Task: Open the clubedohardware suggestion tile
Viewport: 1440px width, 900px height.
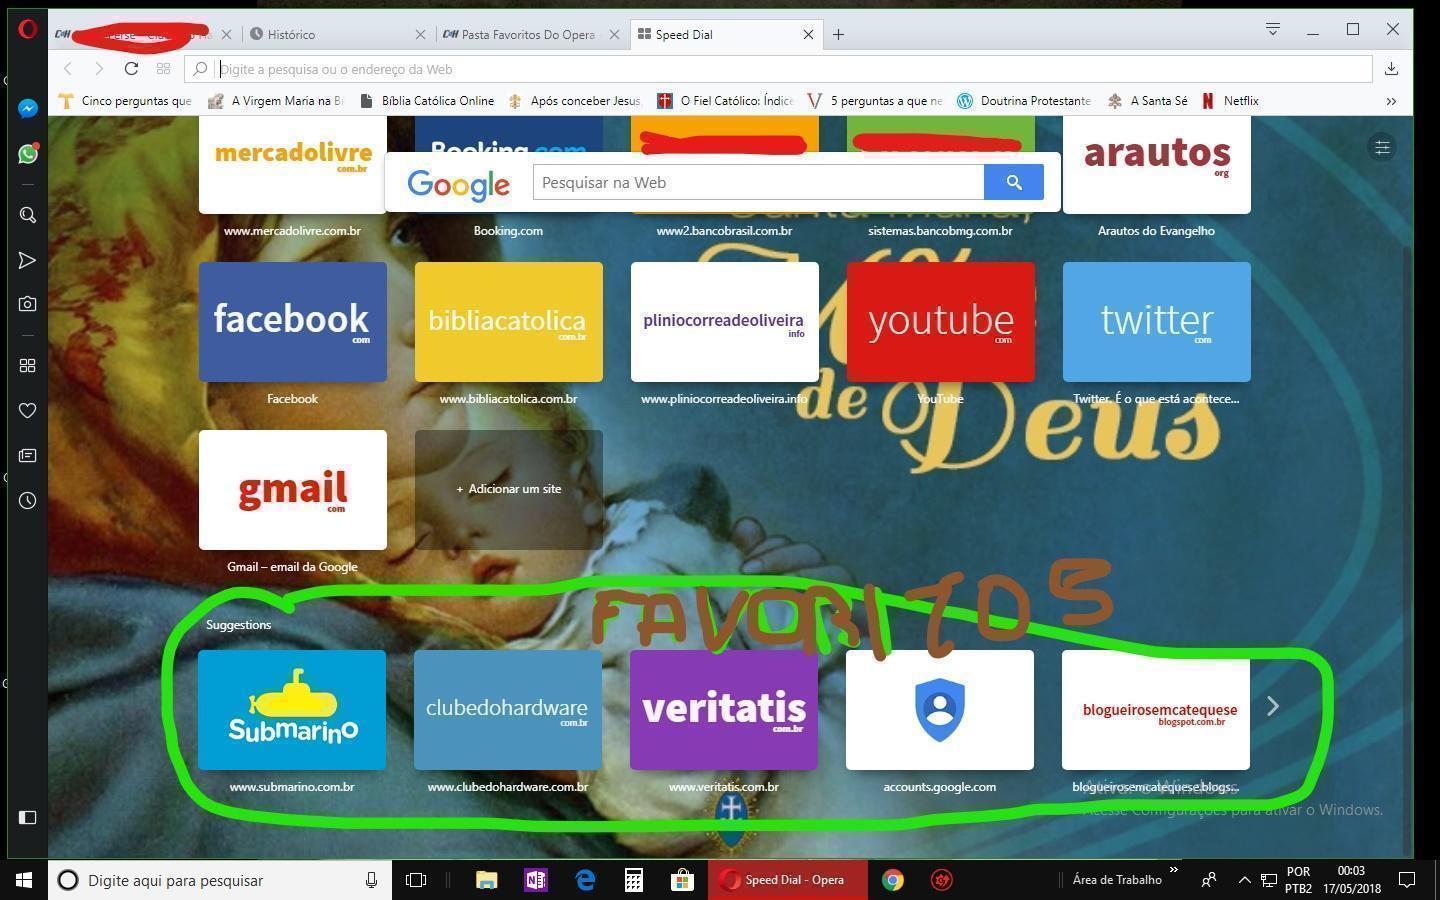Action: pyautogui.click(x=508, y=710)
